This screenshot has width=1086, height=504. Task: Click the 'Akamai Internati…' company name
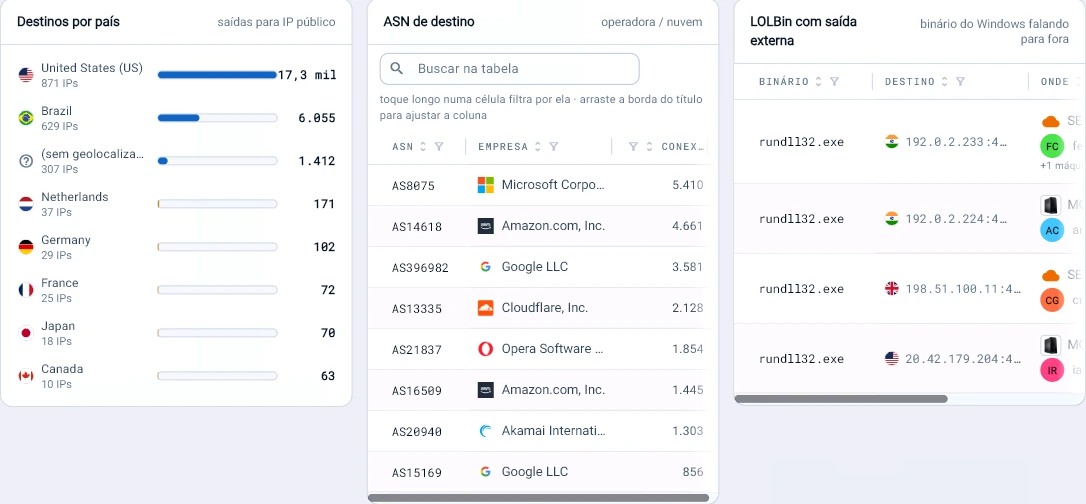point(553,431)
